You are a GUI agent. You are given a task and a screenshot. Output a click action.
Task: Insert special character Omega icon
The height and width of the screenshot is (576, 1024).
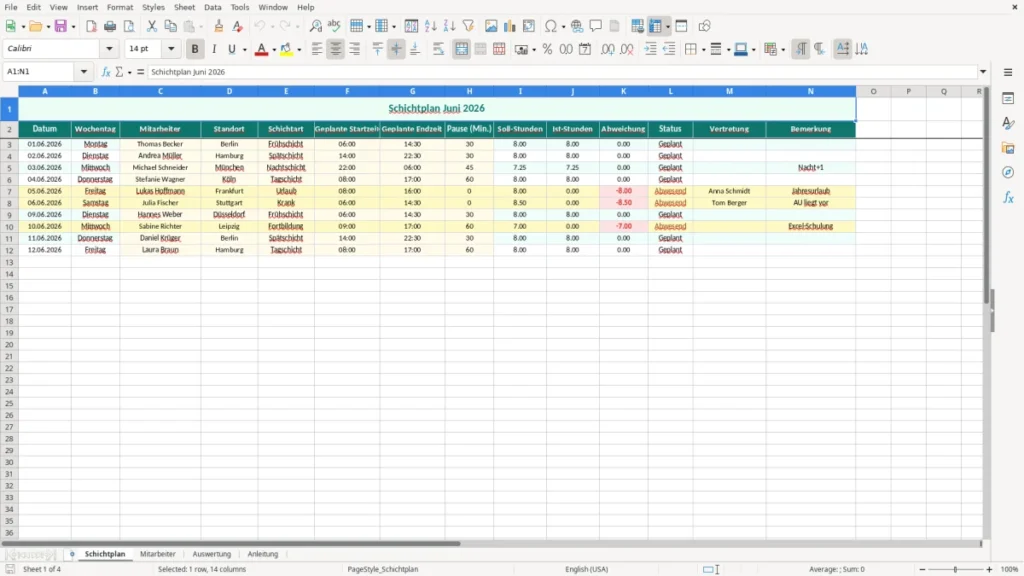click(x=551, y=26)
